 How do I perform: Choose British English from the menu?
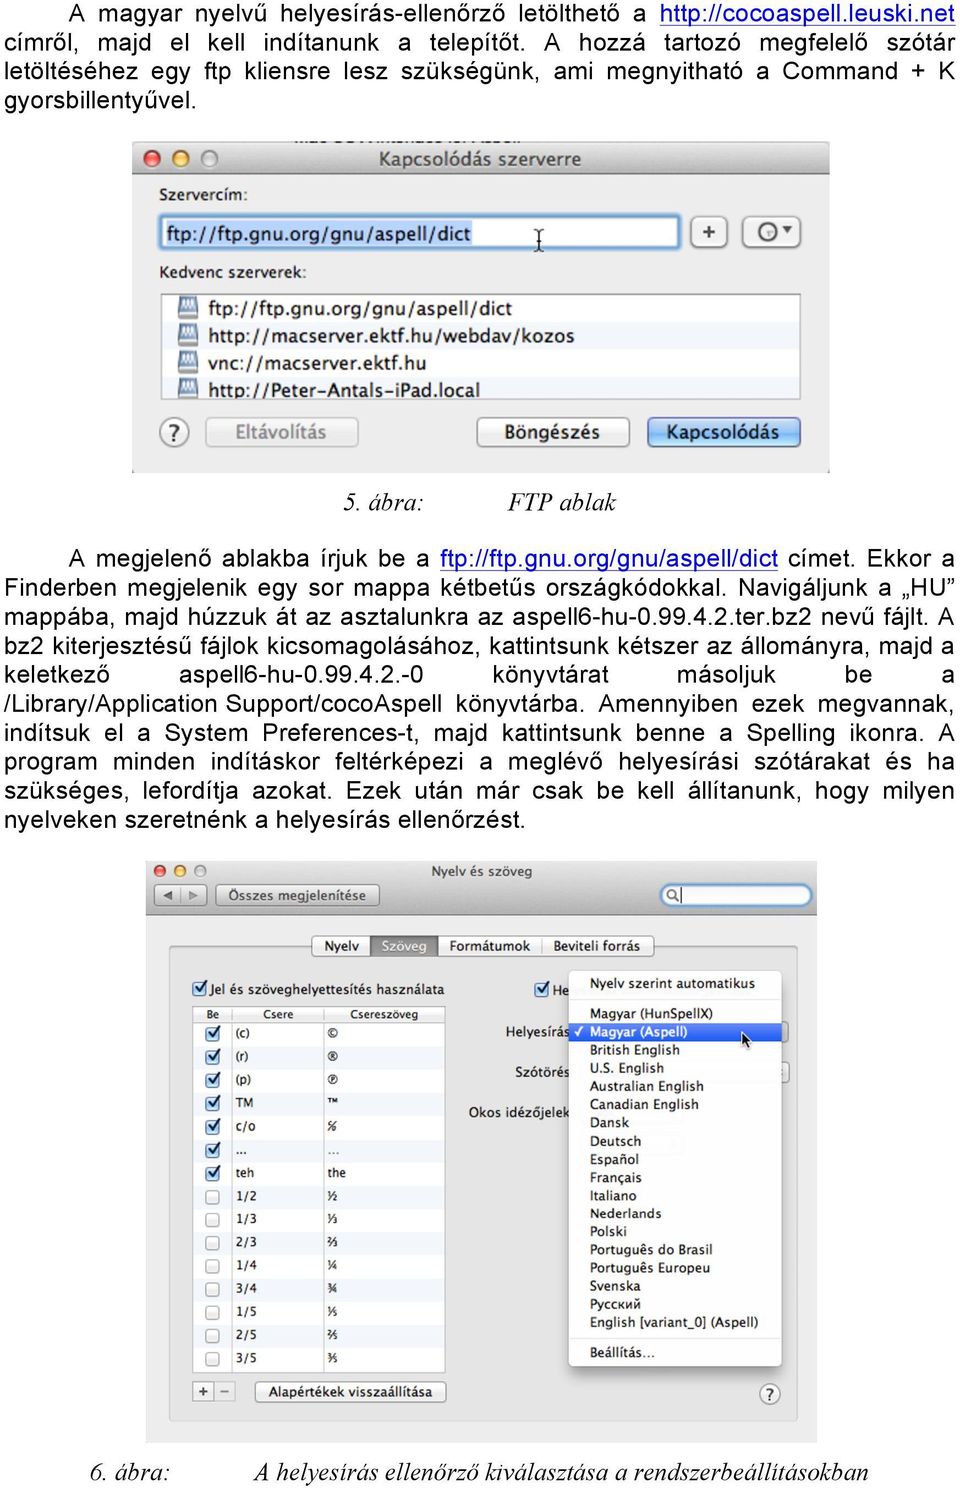click(x=675, y=1050)
